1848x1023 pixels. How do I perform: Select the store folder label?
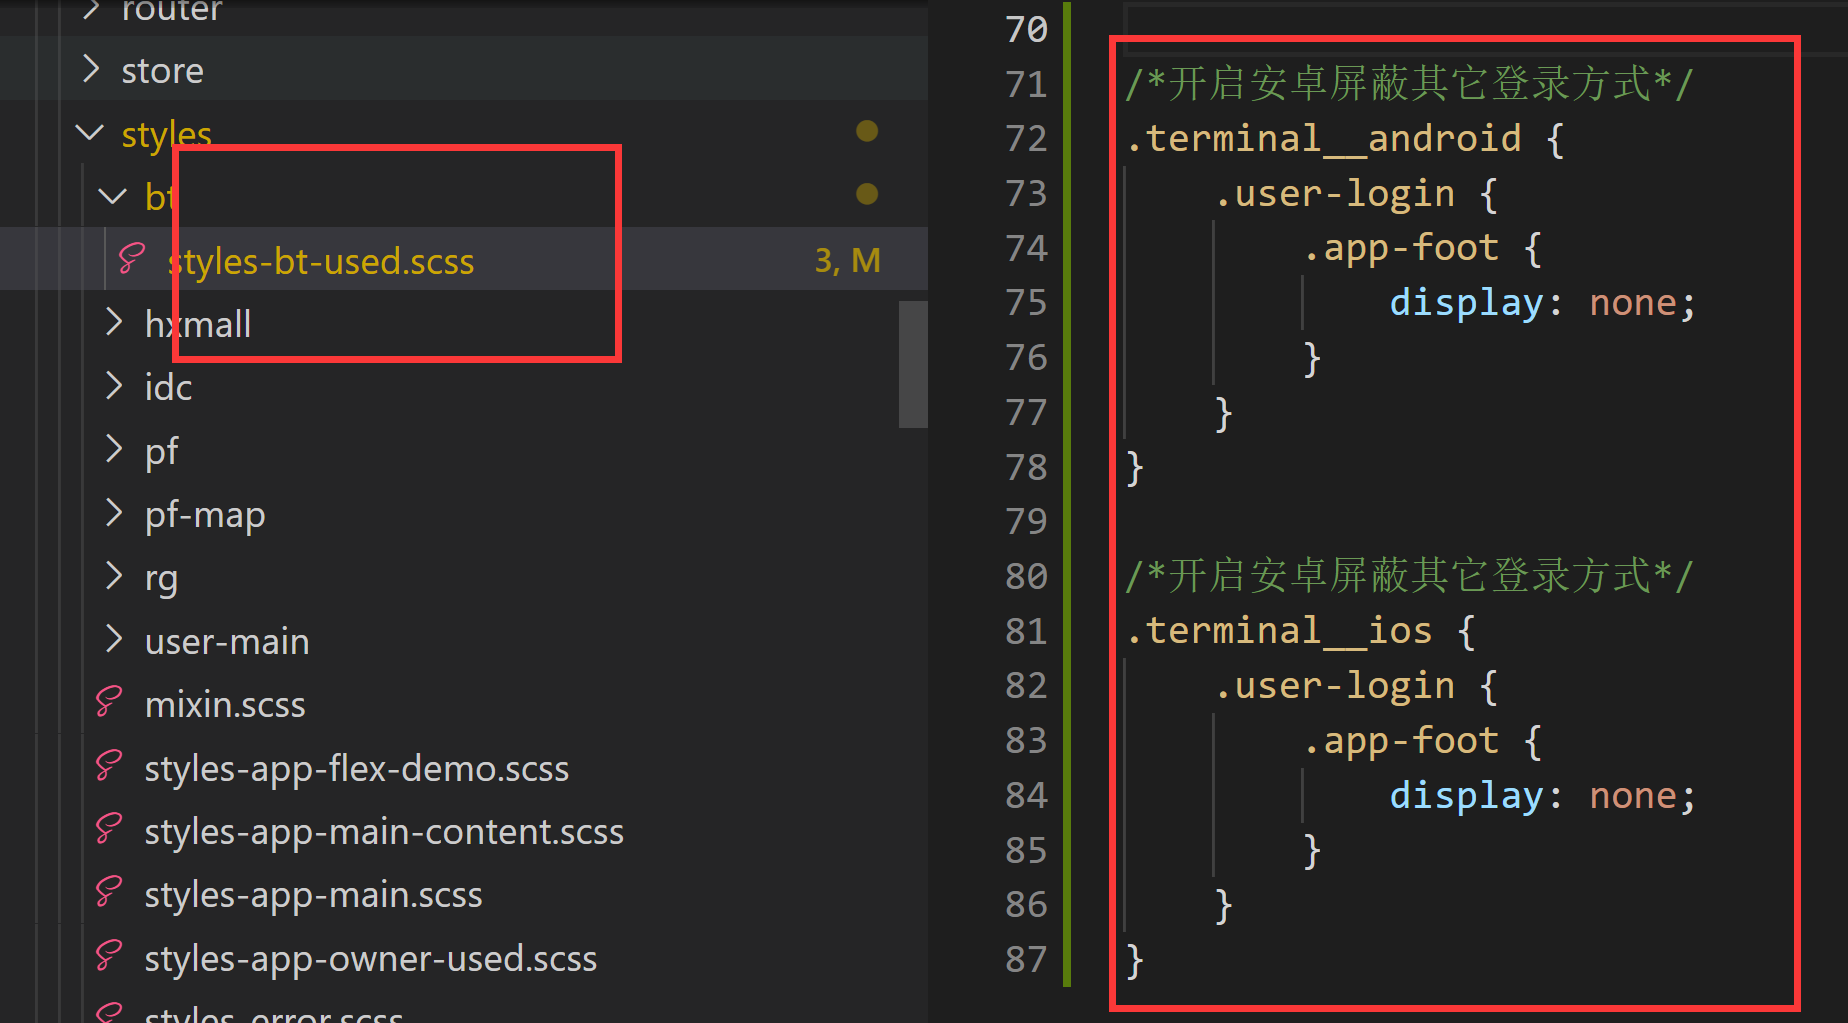click(162, 71)
